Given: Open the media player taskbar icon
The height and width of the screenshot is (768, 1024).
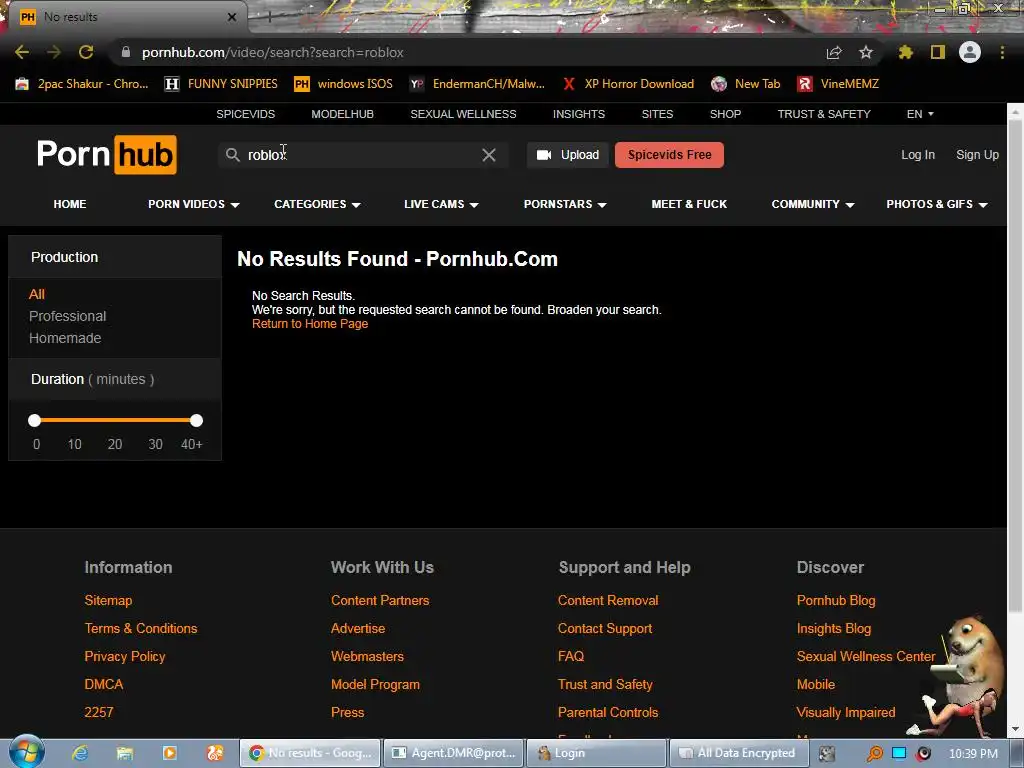Looking at the screenshot, I should [x=170, y=753].
